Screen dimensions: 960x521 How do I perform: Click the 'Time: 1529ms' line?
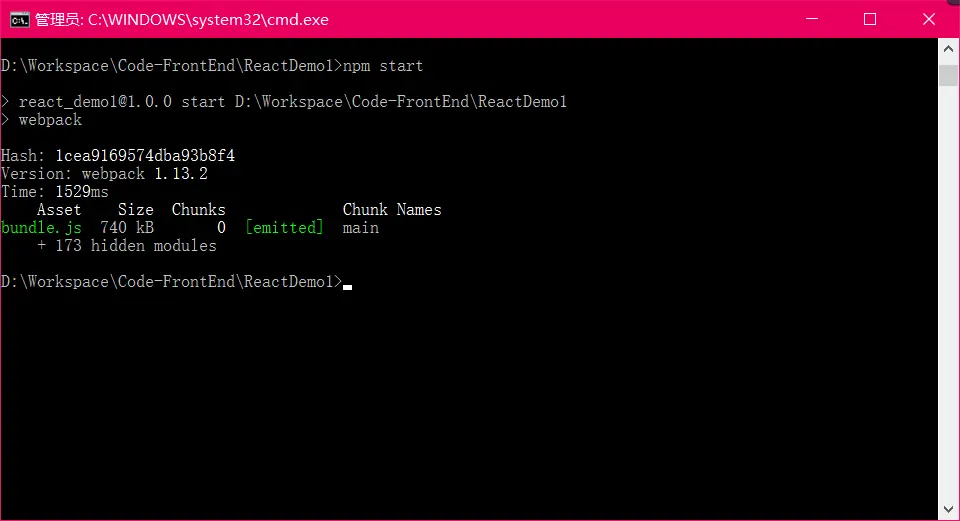55,192
